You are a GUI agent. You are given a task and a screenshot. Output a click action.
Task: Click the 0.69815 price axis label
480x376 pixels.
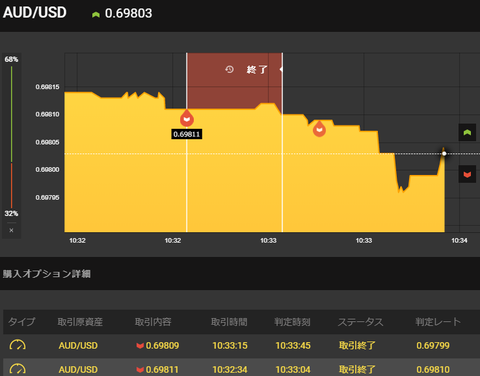pyautogui.click(x=47, y=87)
